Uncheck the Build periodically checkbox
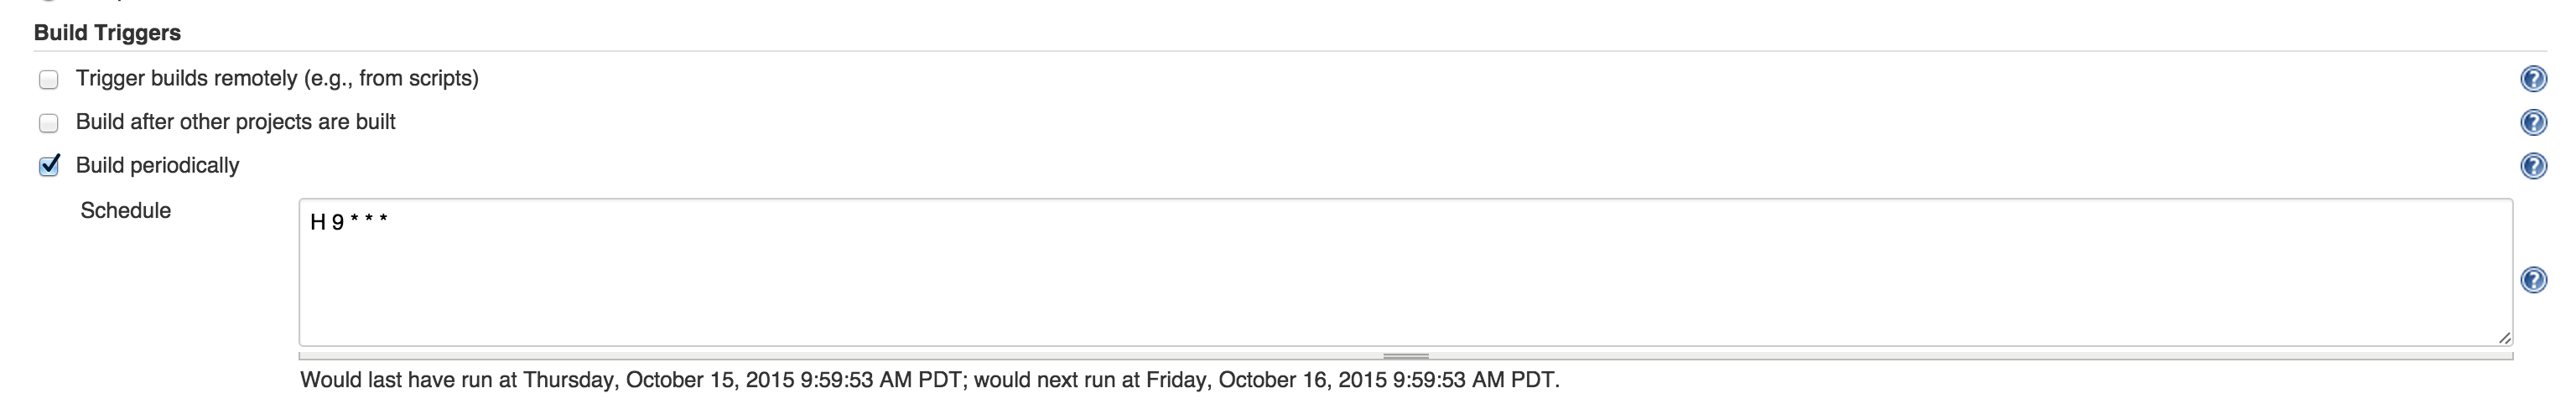Screen dimensions: 2576x409 pyautogui.click(x=49, y=166)
